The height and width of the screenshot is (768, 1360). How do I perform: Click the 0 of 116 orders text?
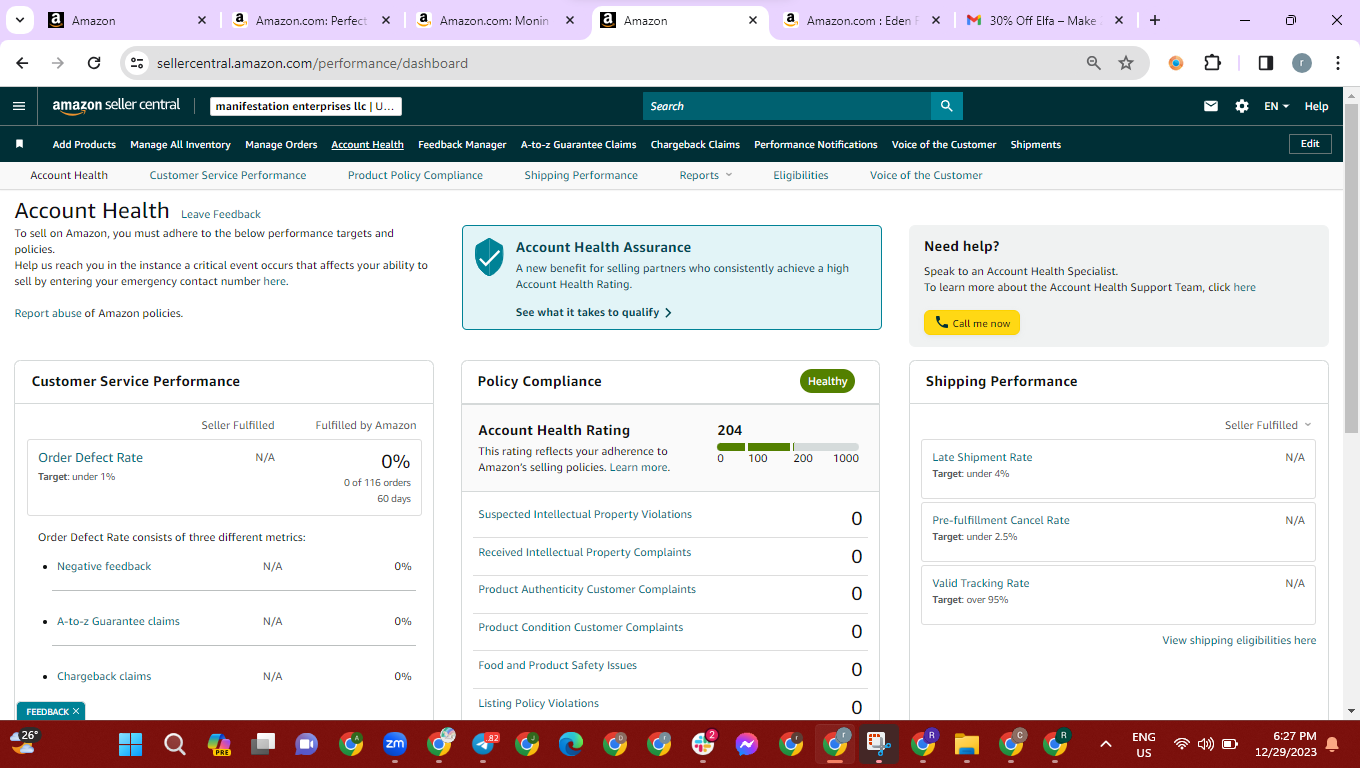tap(377, 482)
